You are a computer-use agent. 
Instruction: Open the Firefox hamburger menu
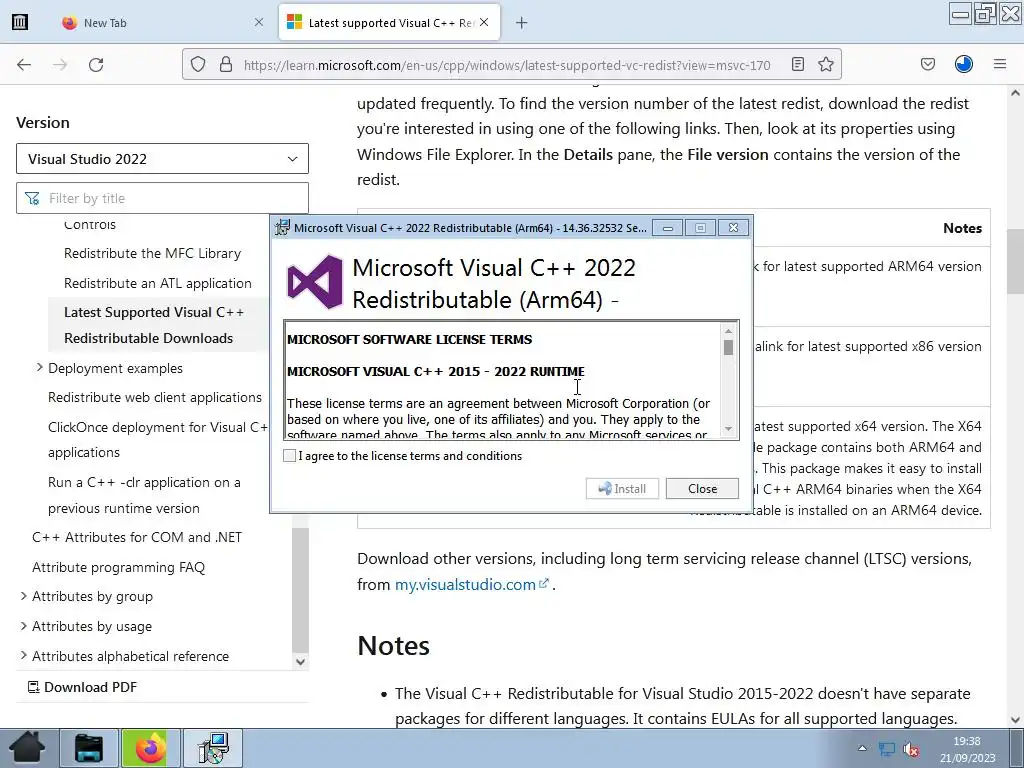(x=1000, y=64)
